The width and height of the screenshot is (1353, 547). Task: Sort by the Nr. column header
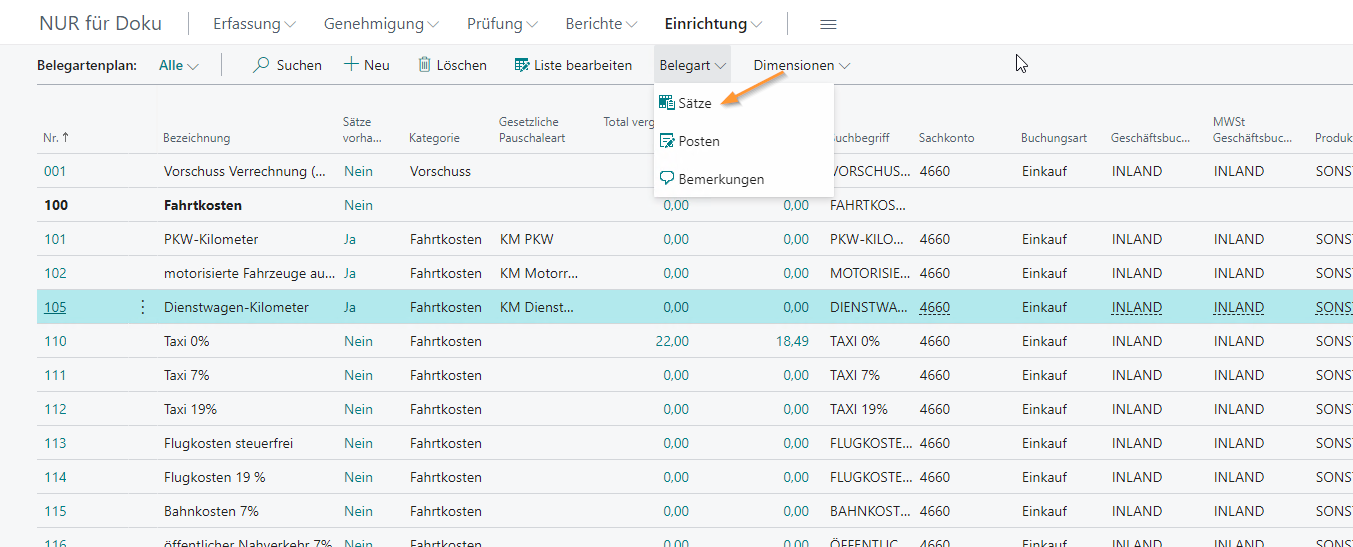point(50,138)
